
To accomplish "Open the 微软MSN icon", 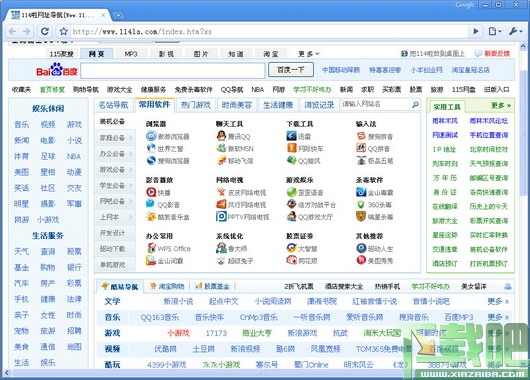I will (221, 148).
